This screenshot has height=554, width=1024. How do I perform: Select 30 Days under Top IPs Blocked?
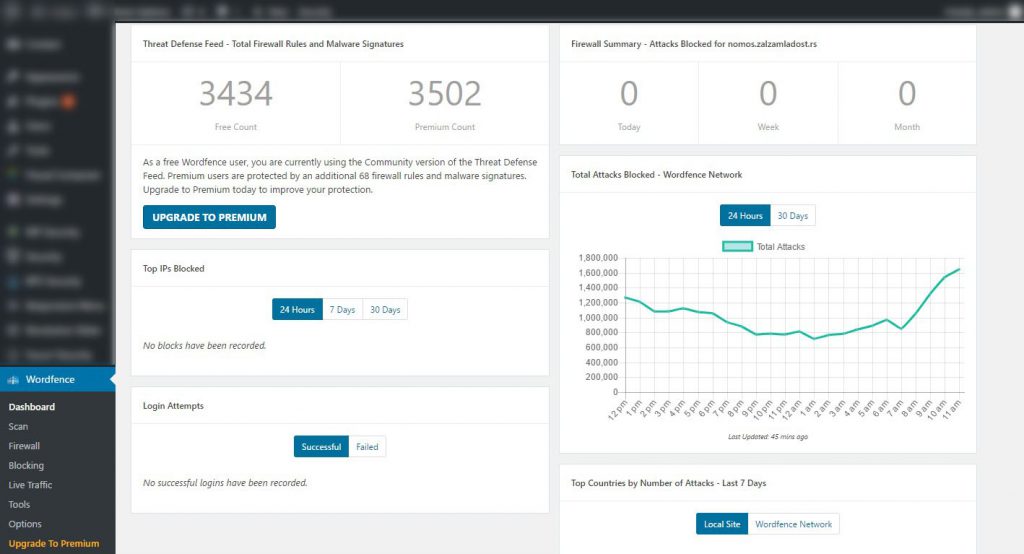click(385, 310)
